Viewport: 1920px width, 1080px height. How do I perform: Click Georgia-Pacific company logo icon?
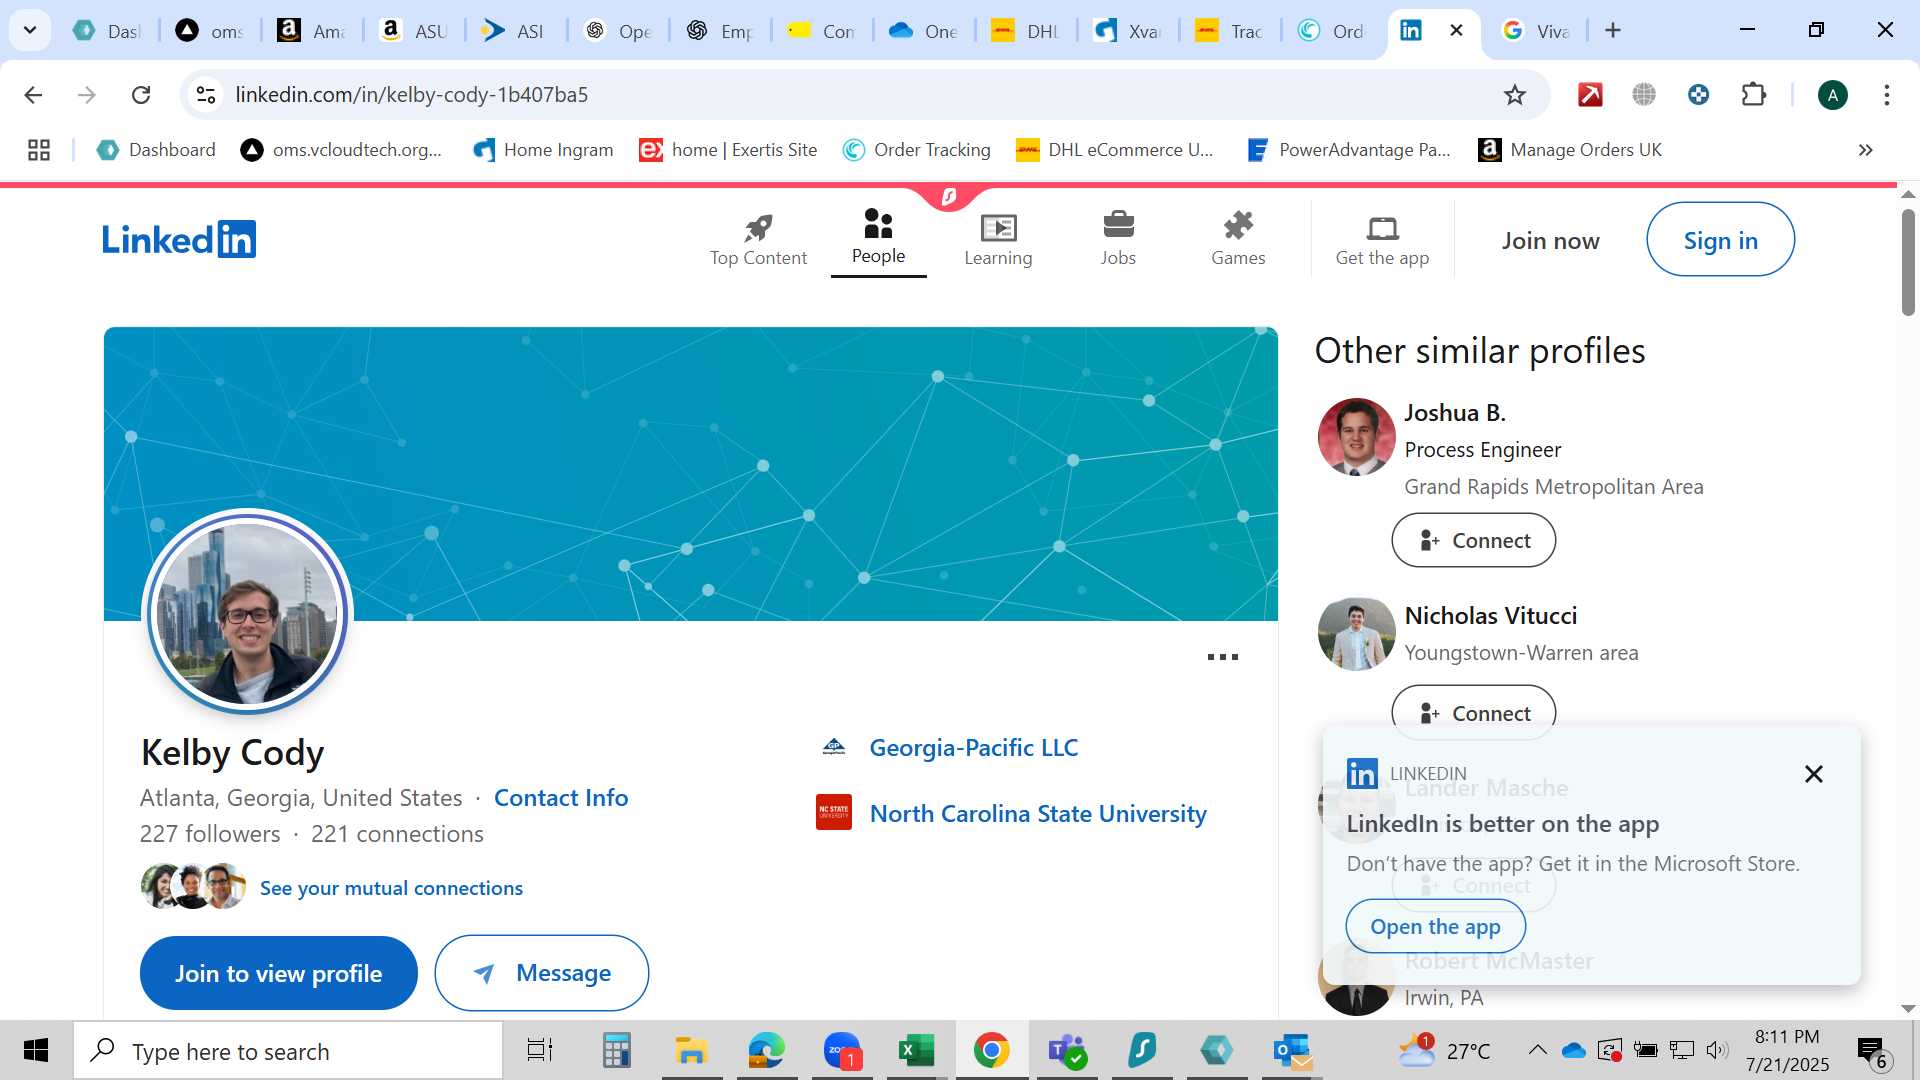click(x=834, y=747)
